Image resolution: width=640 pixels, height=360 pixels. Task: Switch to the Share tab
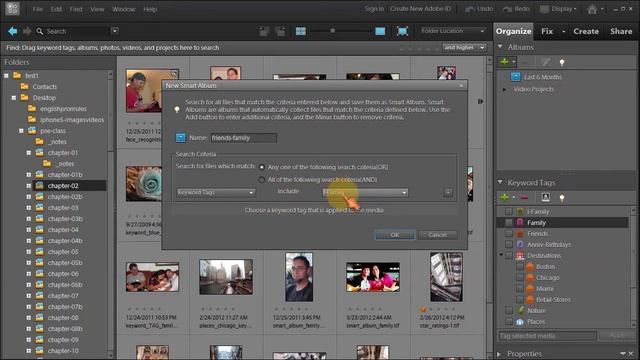pyautogui.click(x=621, y=31)
